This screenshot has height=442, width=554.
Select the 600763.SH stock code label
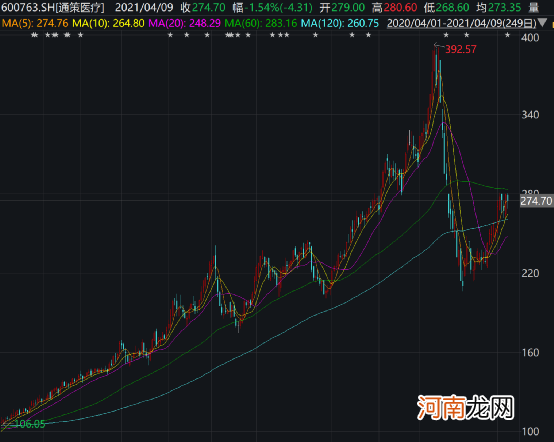[x=28, y=7]
